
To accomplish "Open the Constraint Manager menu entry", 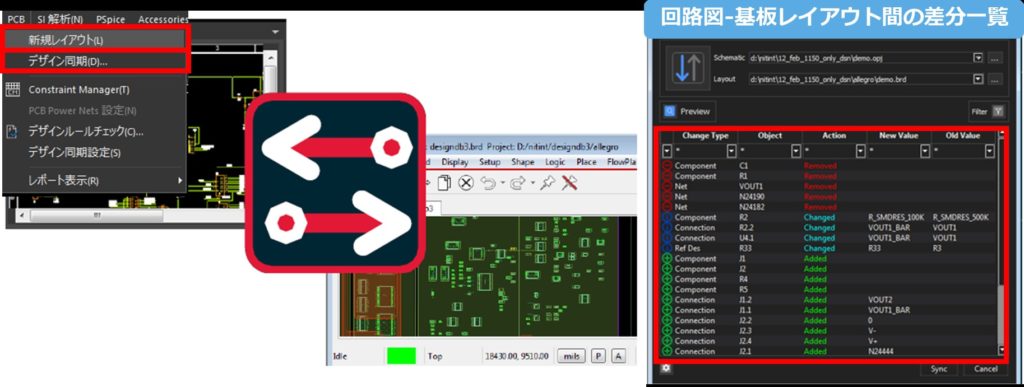I will pos(78,89).
